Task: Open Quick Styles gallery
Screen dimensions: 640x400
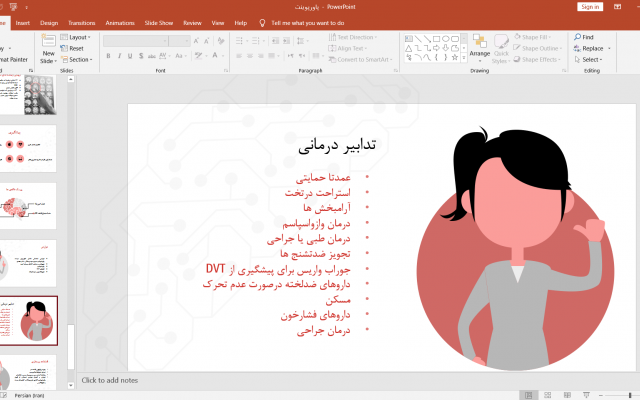Action: point(501,49)
